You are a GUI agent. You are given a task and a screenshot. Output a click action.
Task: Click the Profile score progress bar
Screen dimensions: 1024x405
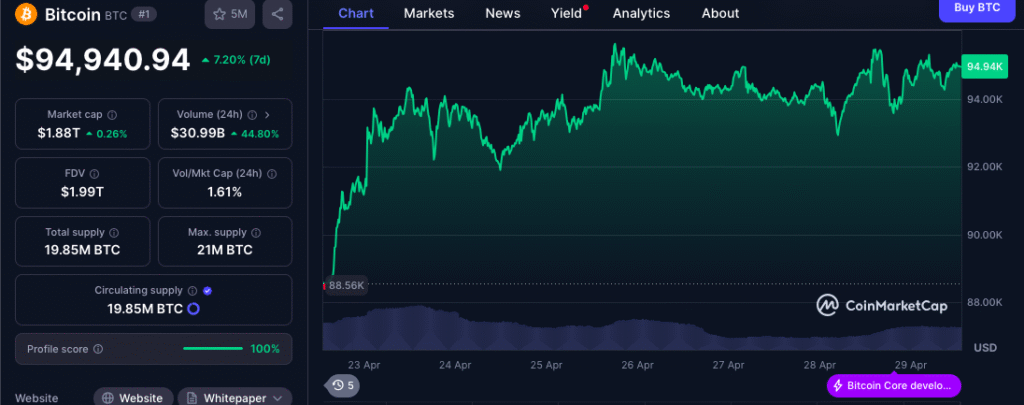tap(213, 349)
